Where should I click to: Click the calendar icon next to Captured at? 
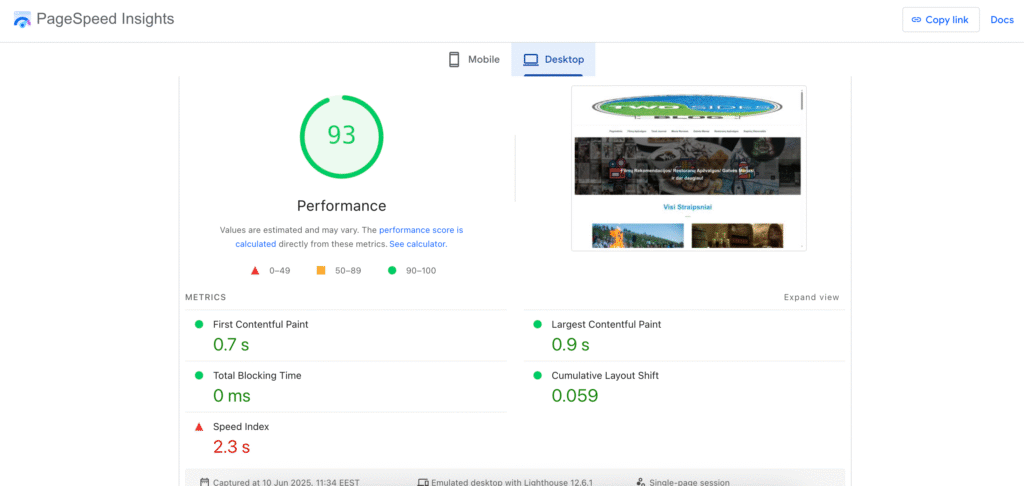[x=204, y=482]
